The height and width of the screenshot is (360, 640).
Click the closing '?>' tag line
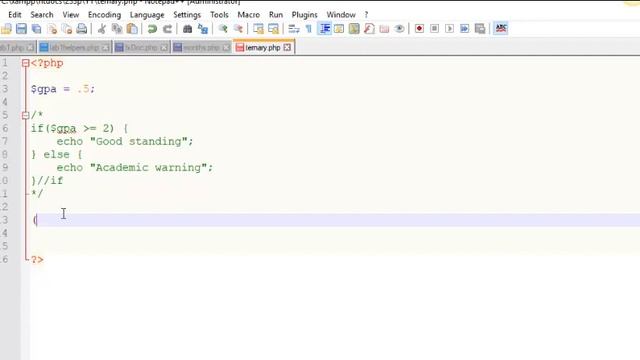37,260
